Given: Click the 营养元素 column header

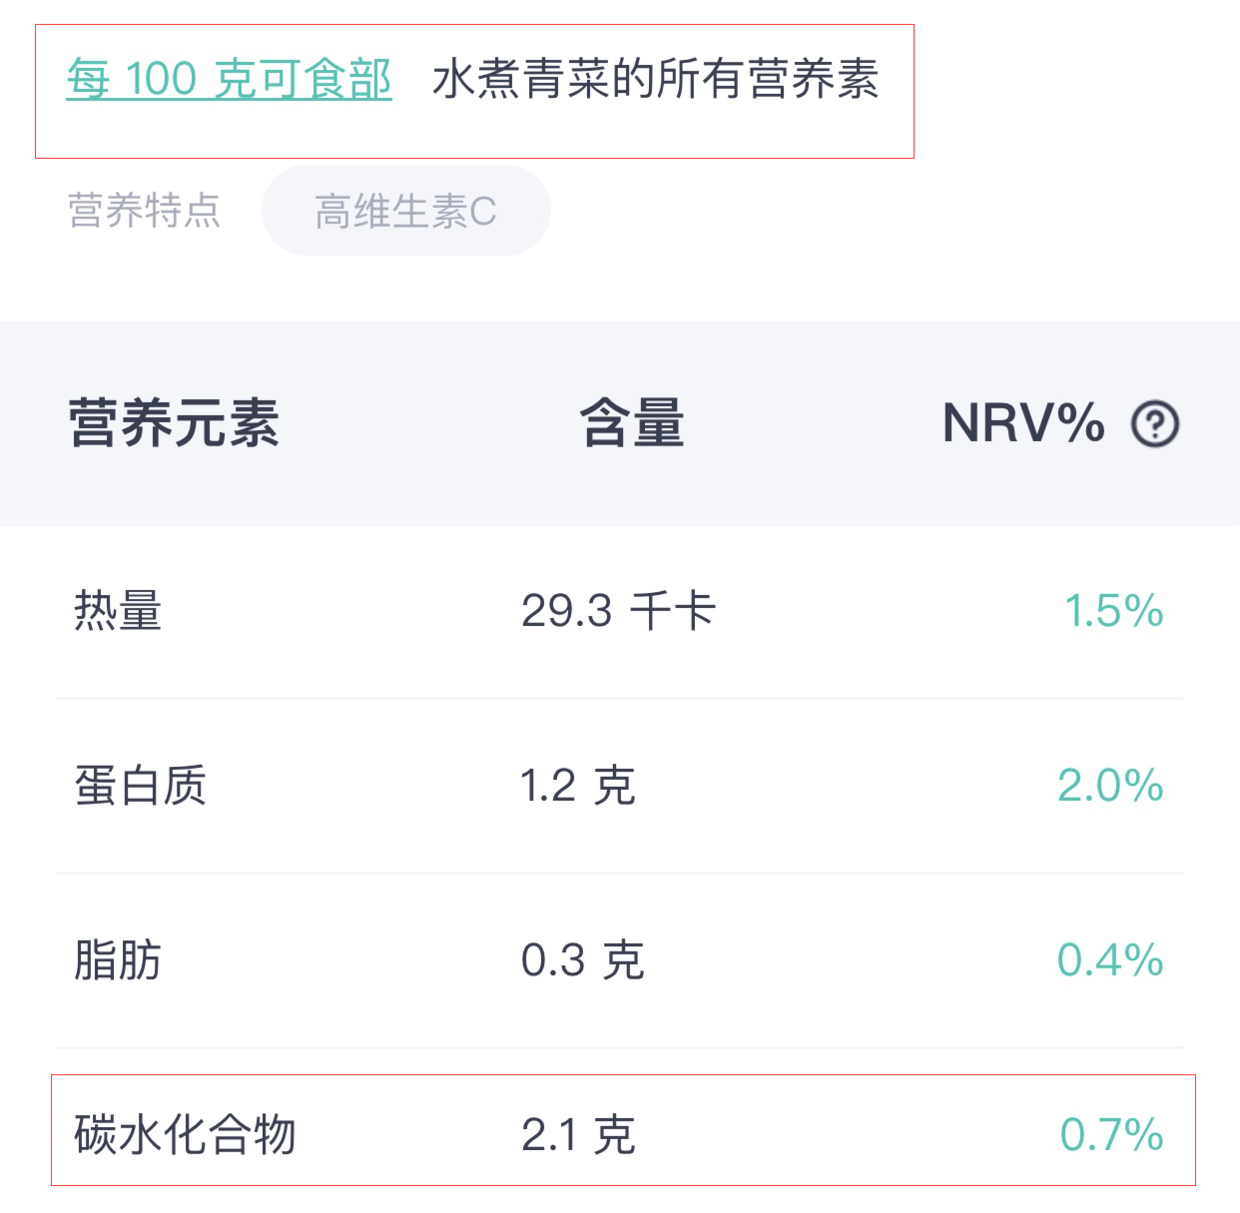Looking at the screenshot, I should 174,422.
